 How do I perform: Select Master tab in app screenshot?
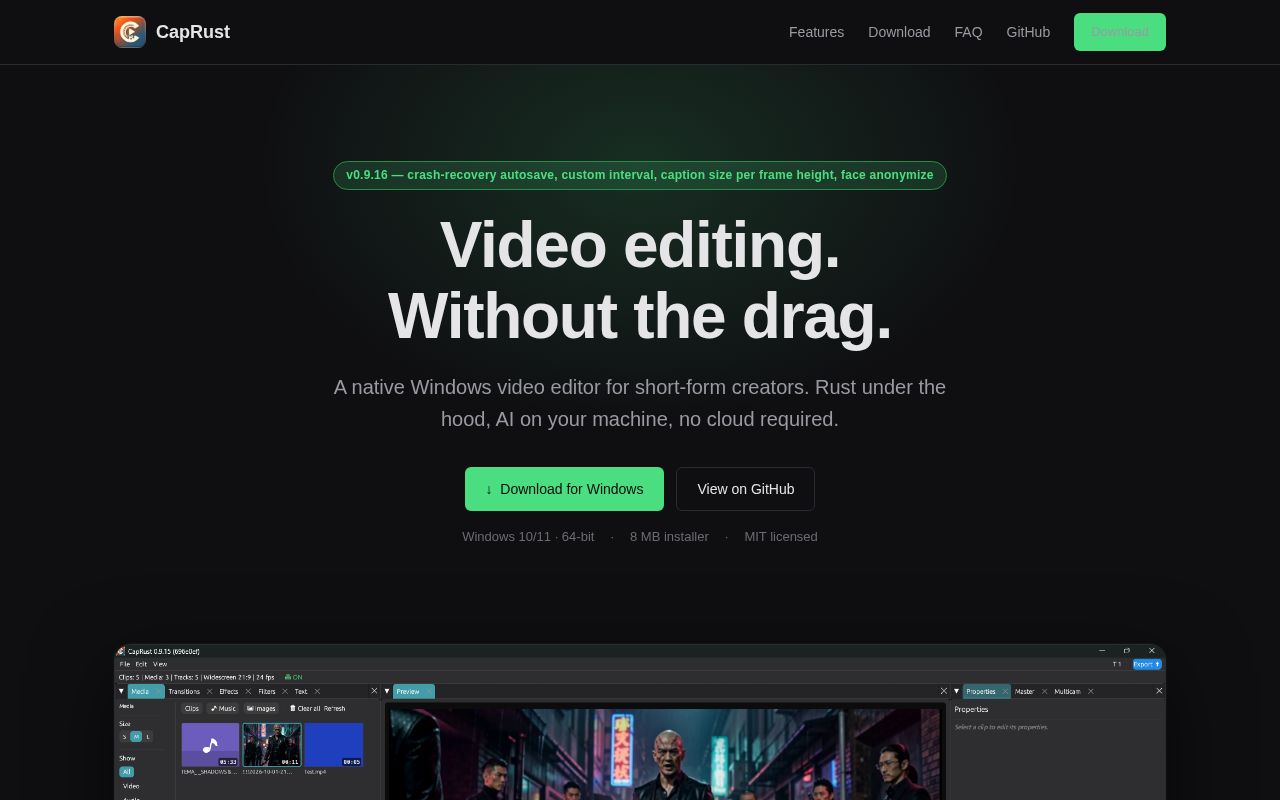point(1024,691)
